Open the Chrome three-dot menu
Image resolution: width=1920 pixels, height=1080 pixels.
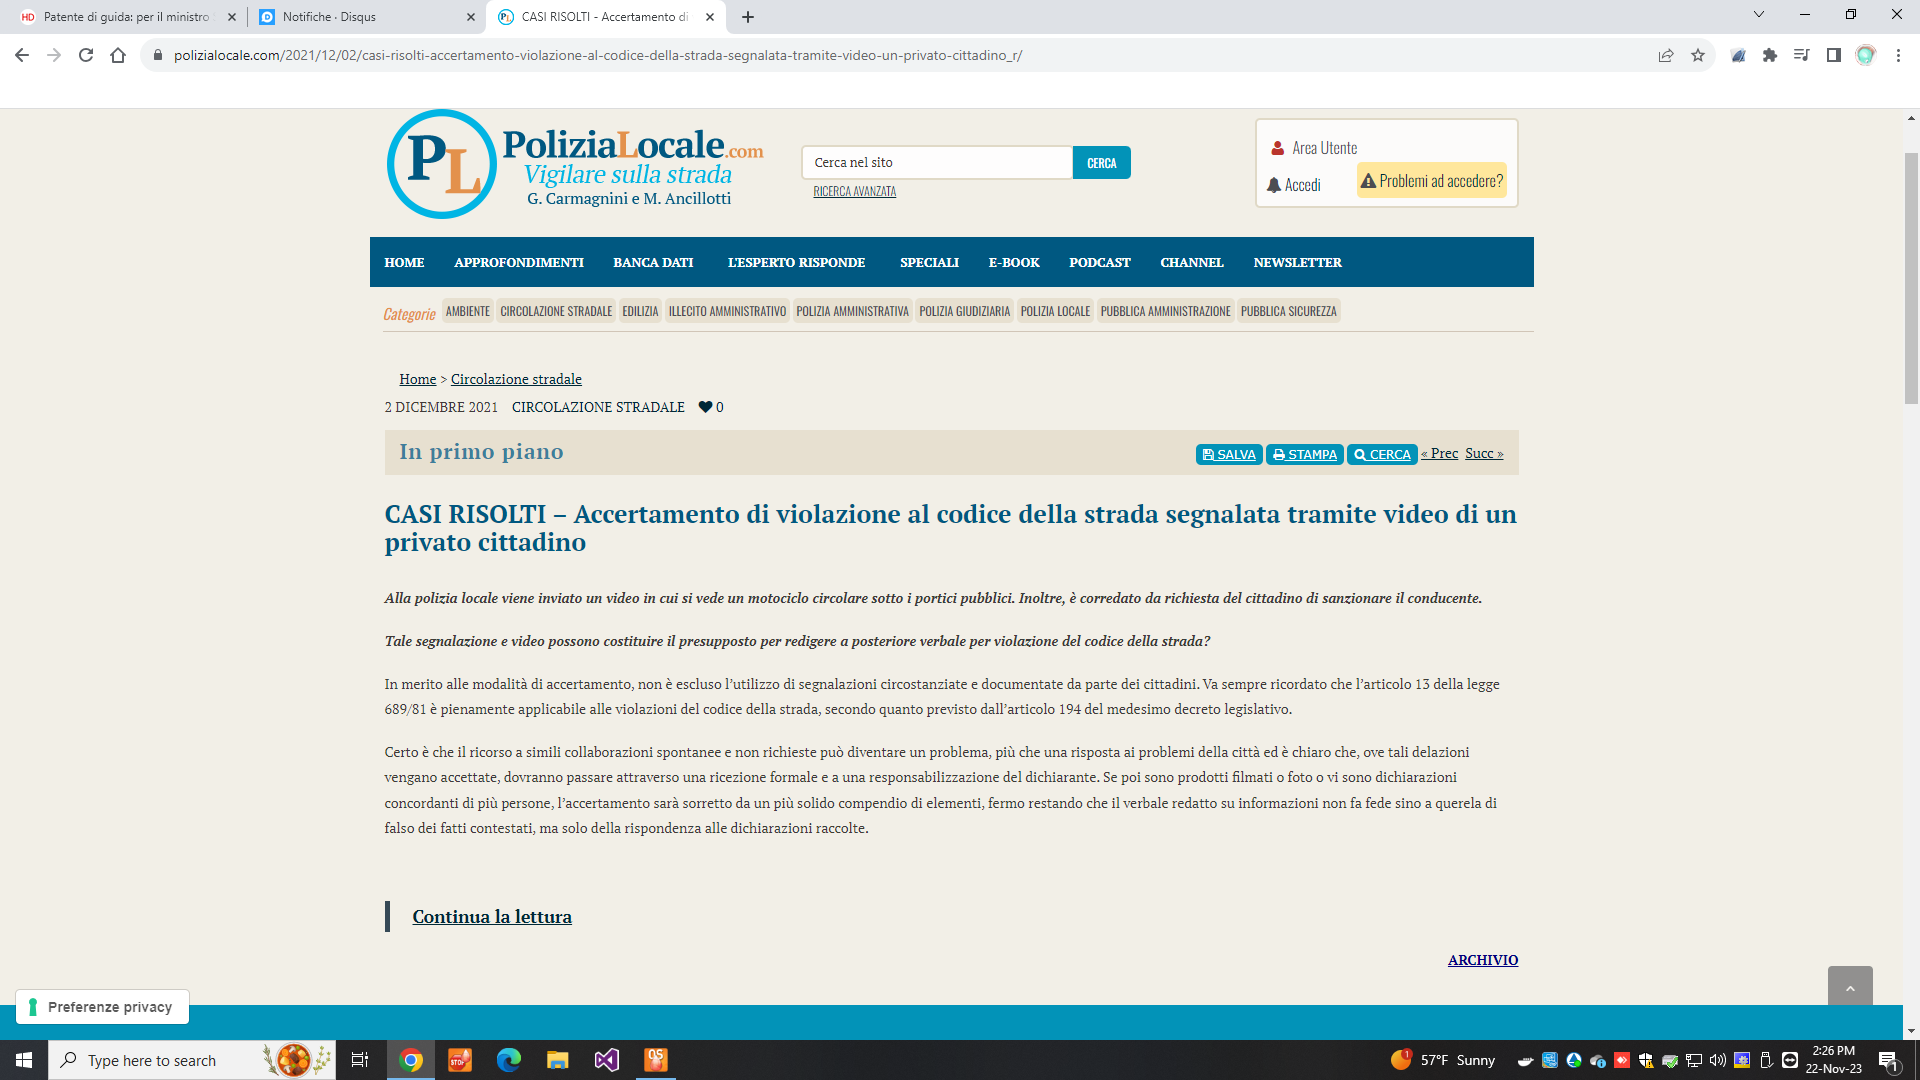(x=1898, y=55)
